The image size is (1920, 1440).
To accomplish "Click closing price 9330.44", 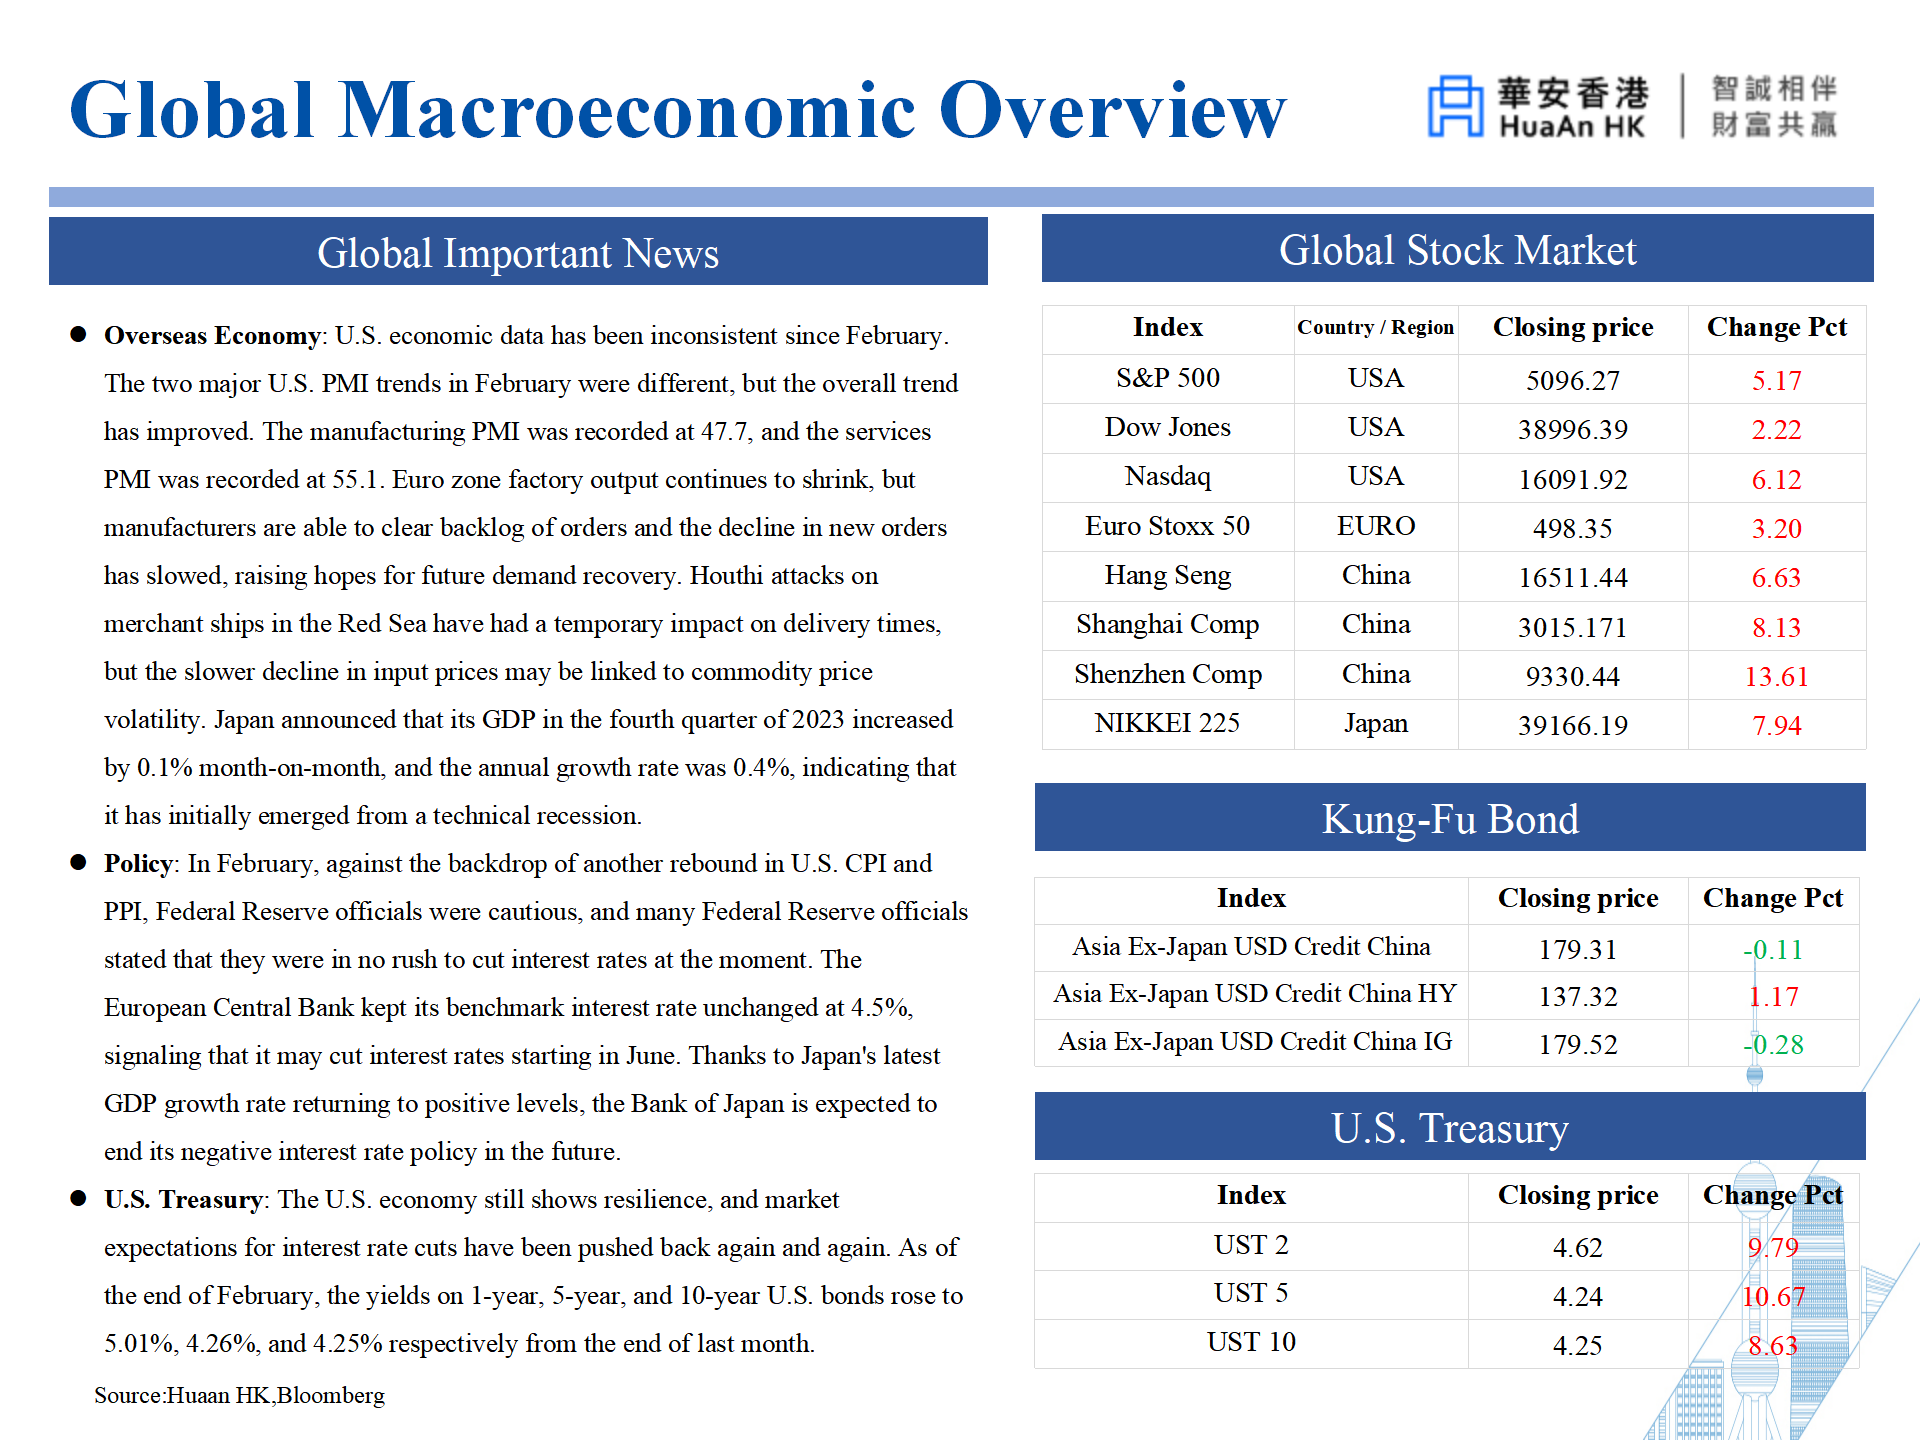I will [x=1573, y=676].
